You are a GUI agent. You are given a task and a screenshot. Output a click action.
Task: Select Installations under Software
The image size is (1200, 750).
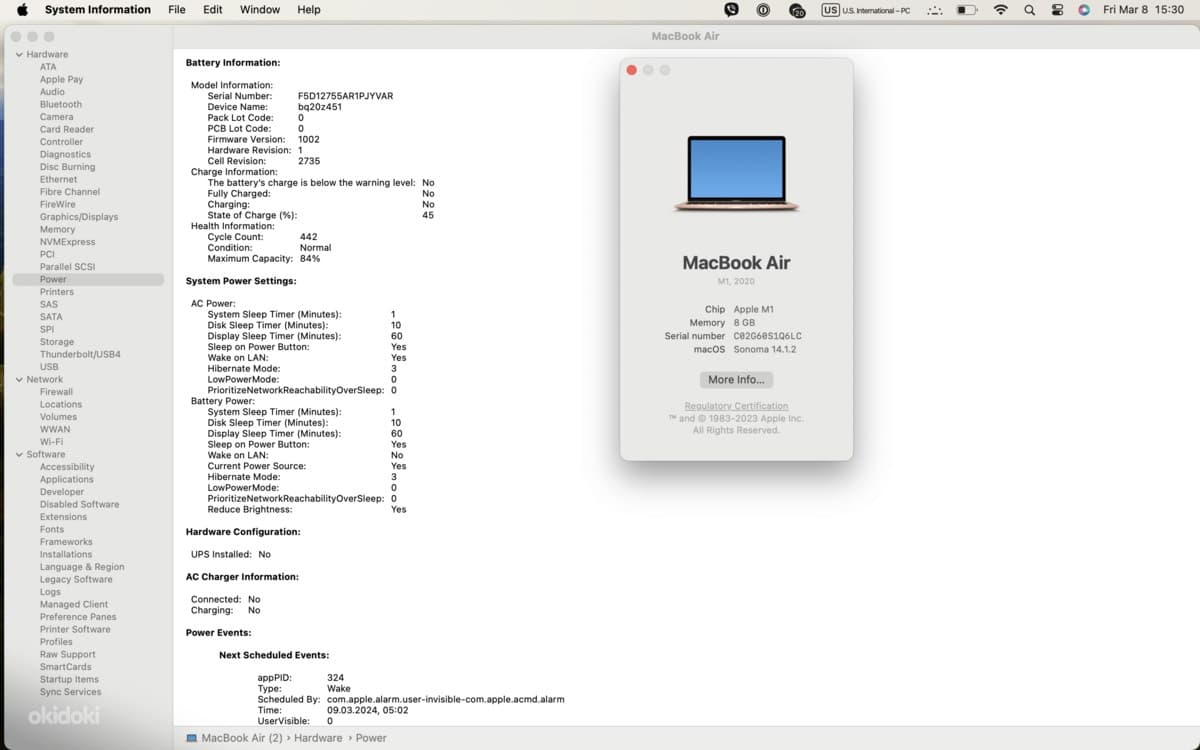click(66, 554)
